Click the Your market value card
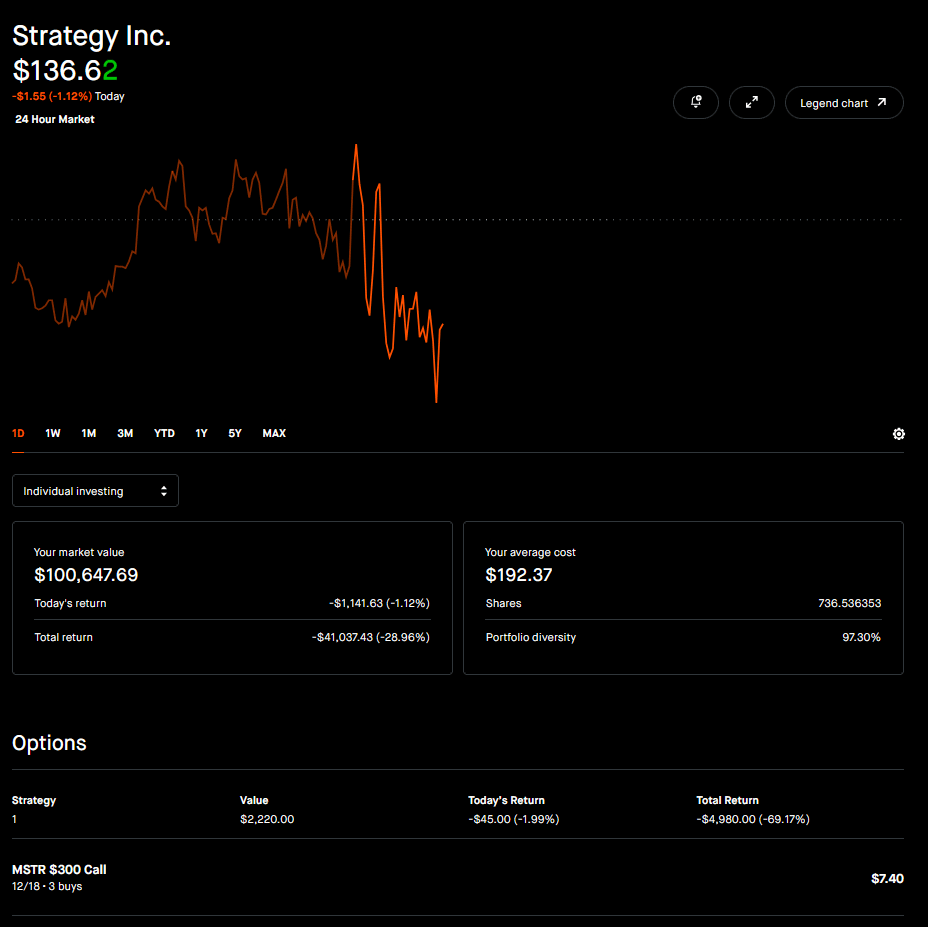928x927 pixels. (x=232, y=597)
